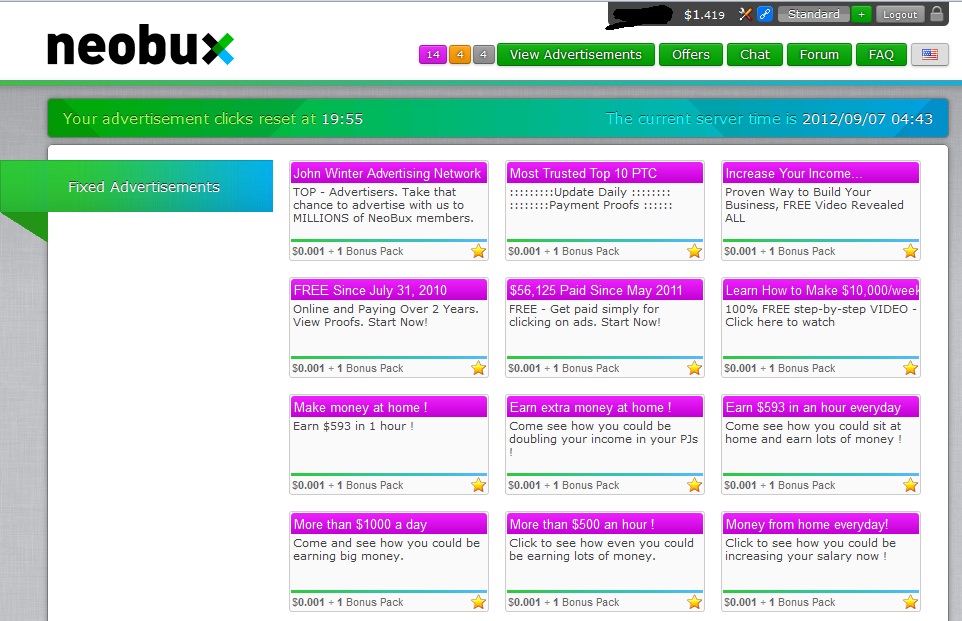The image size is (962, 621).
Task: Click '$0.001 + 1 Bonus Pack' on Money from home everyday ad
Action: (780, 603)
